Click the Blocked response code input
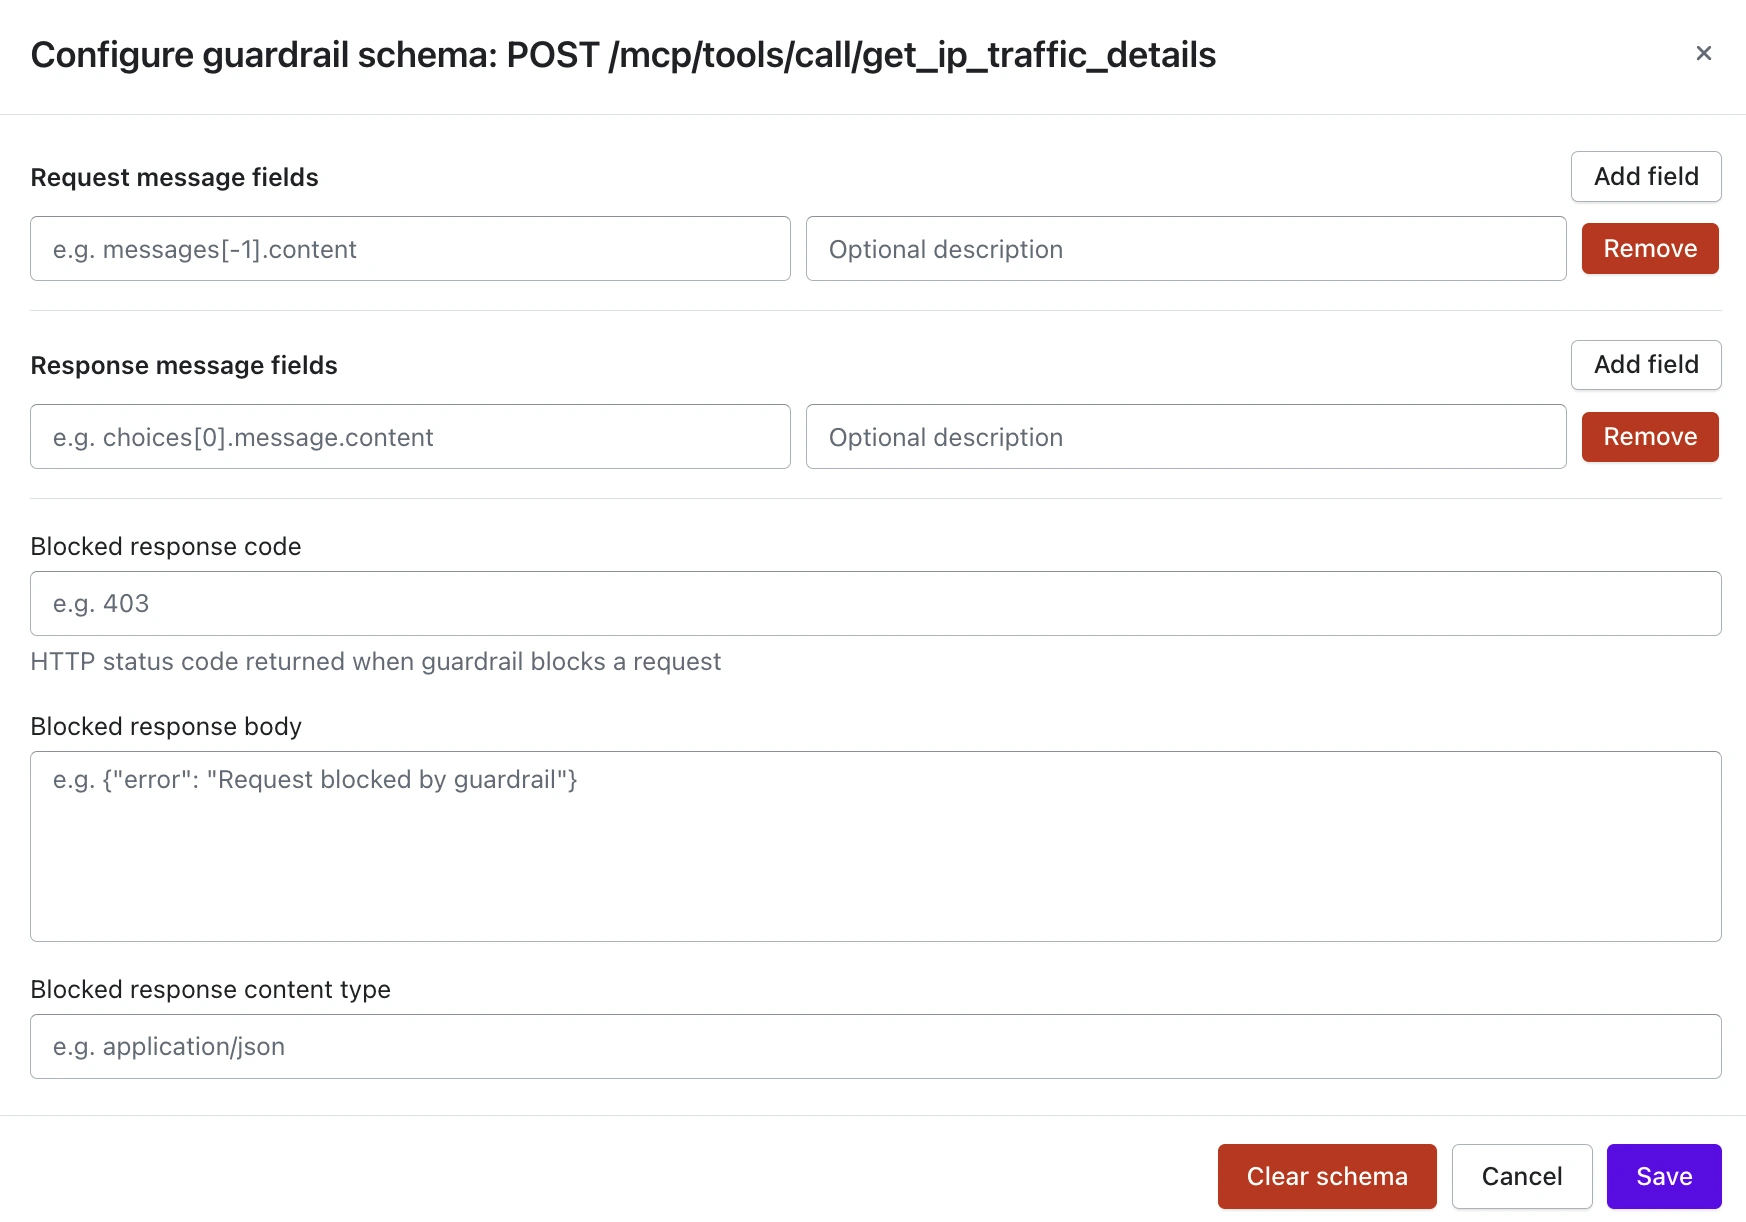The width and height of the screenshot is (1746, 1222). [x=875, y=604]
